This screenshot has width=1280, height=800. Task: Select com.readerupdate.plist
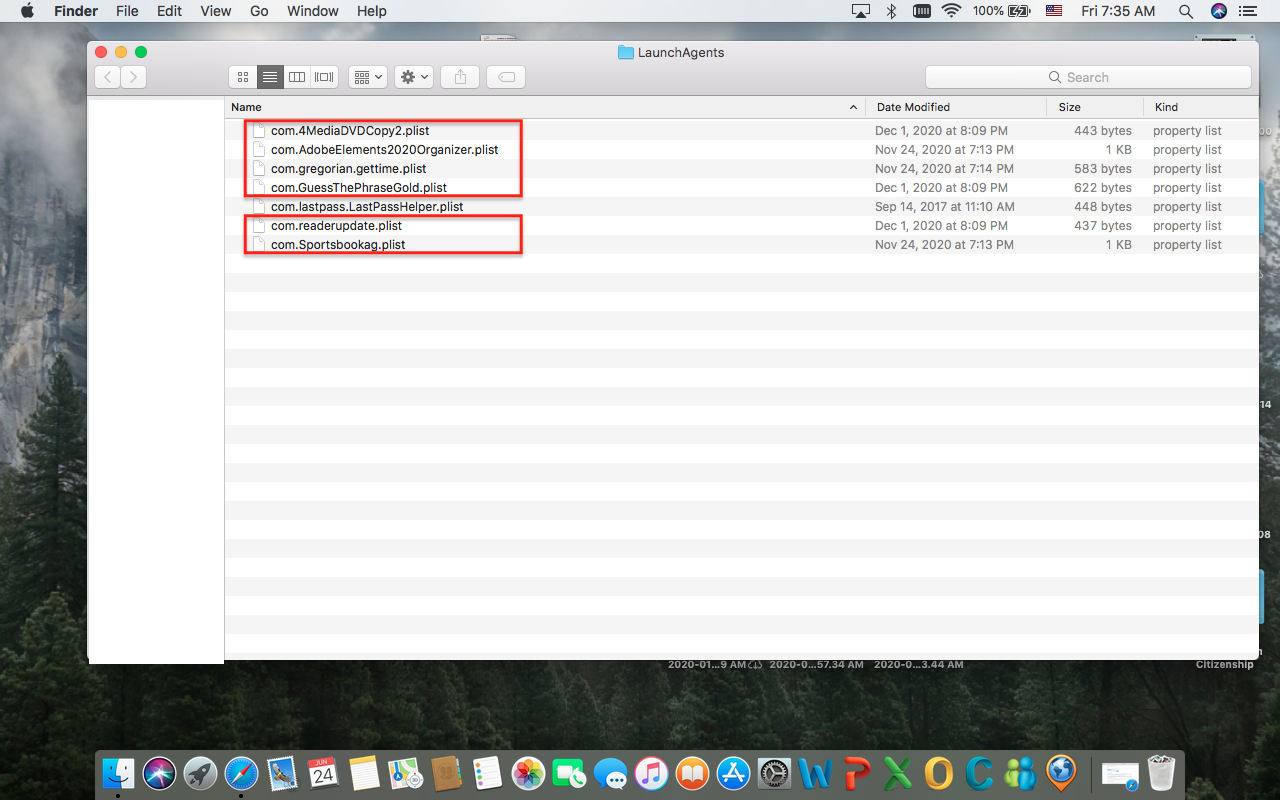pyautogui.click(x=336, y=226)
